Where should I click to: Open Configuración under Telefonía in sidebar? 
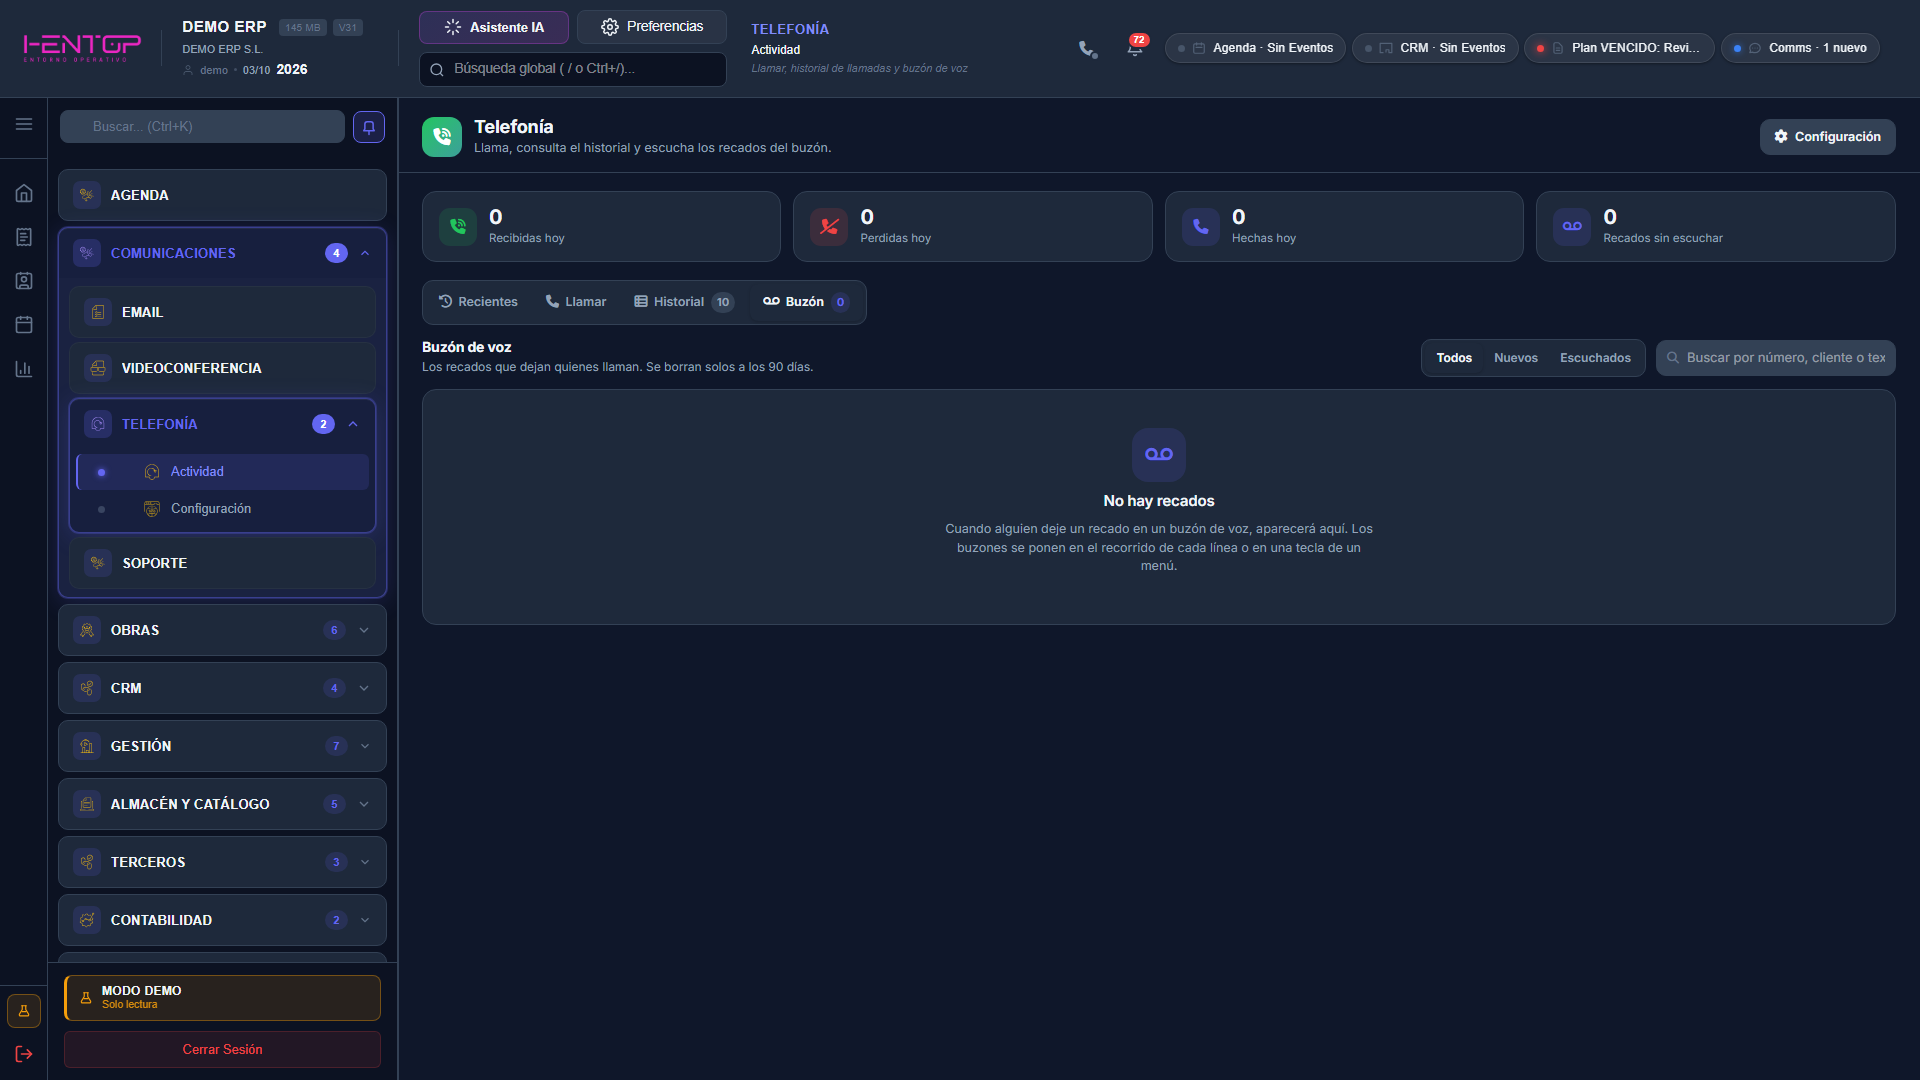222,509
